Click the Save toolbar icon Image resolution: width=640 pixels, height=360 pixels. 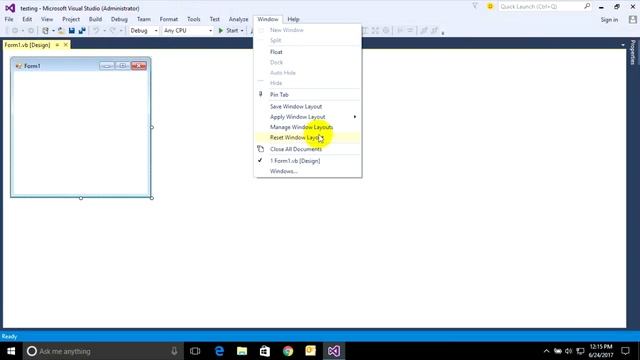(72, 31)
